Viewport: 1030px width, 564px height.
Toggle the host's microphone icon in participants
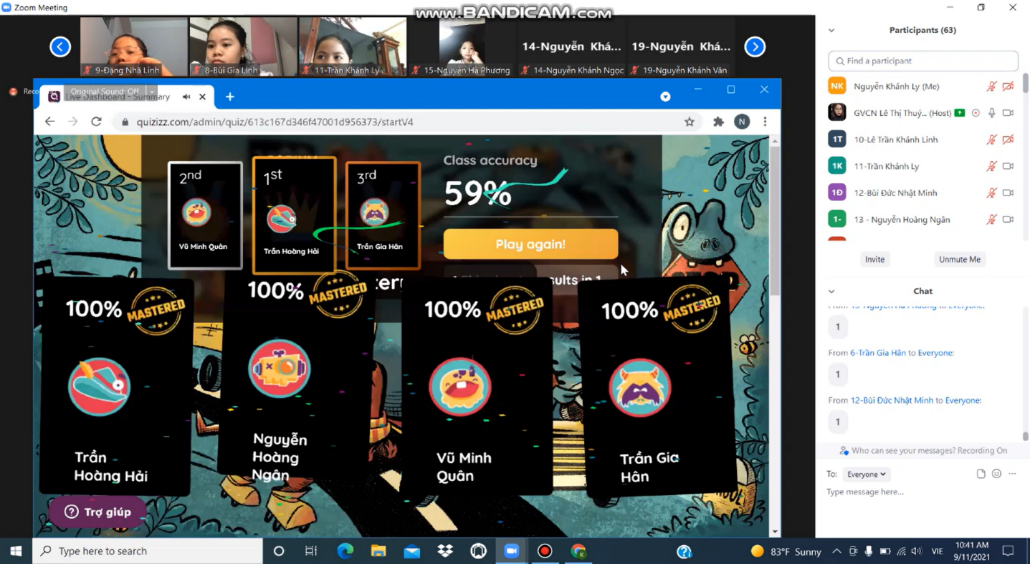point(992,113)
